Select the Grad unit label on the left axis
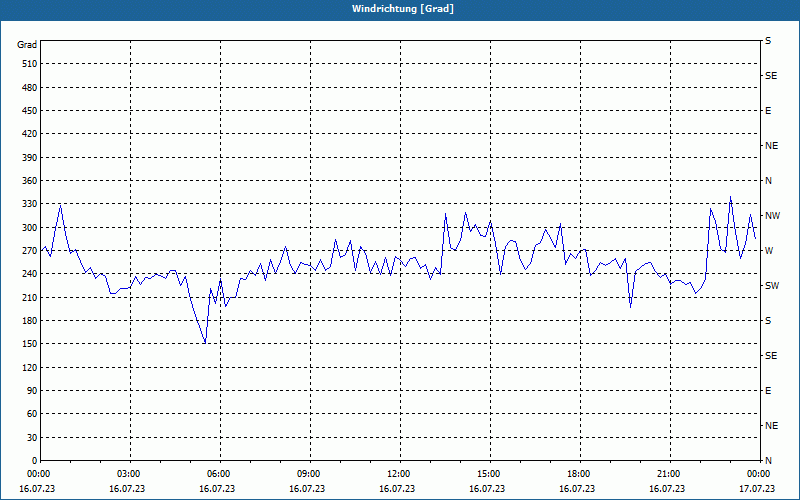 click(x=27, y=45)
